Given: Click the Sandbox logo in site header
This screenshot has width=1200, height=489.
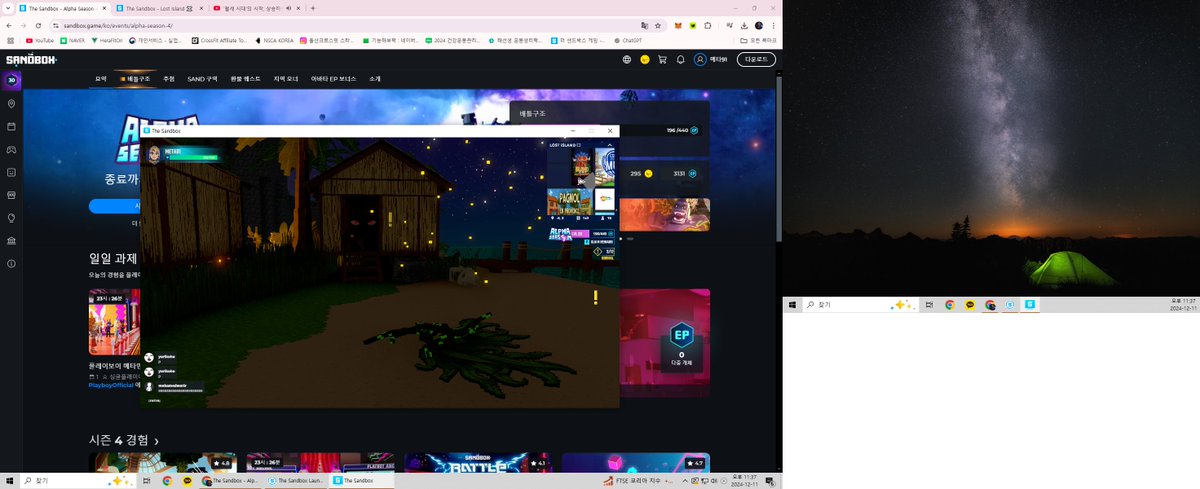Looking at the screenshot, I should (31, 59).
